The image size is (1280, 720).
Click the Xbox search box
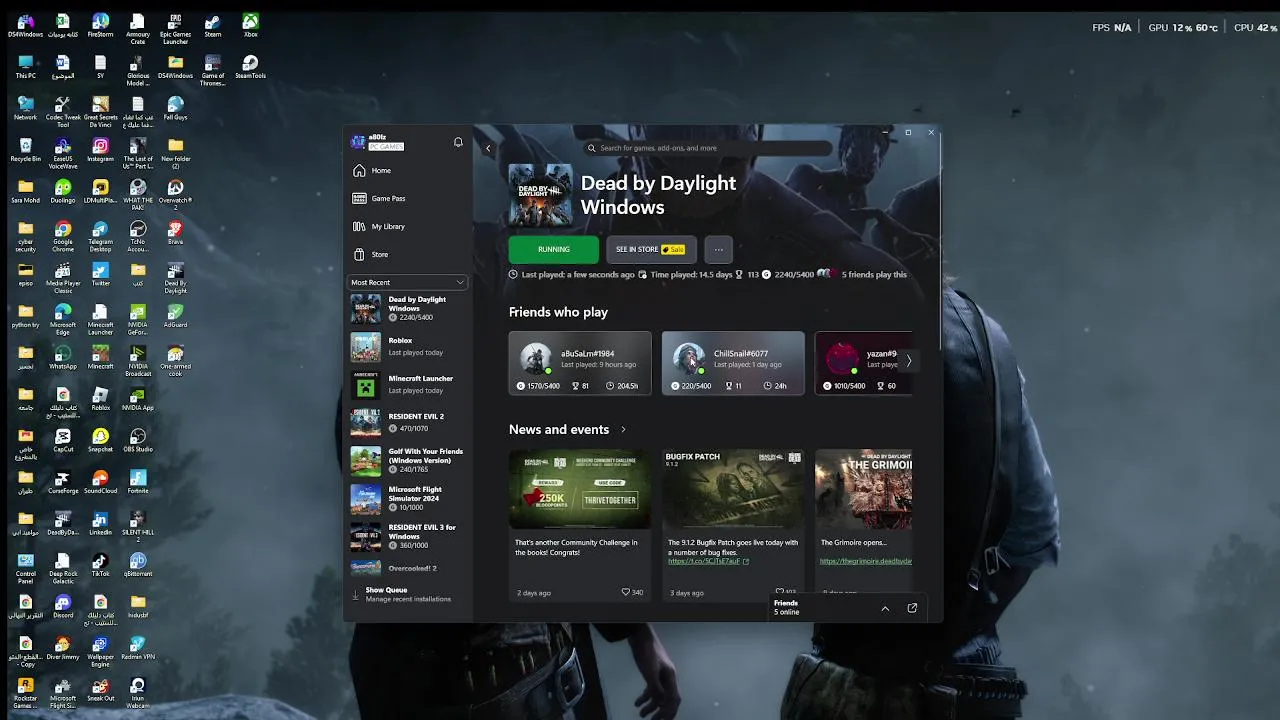[707, 148]
